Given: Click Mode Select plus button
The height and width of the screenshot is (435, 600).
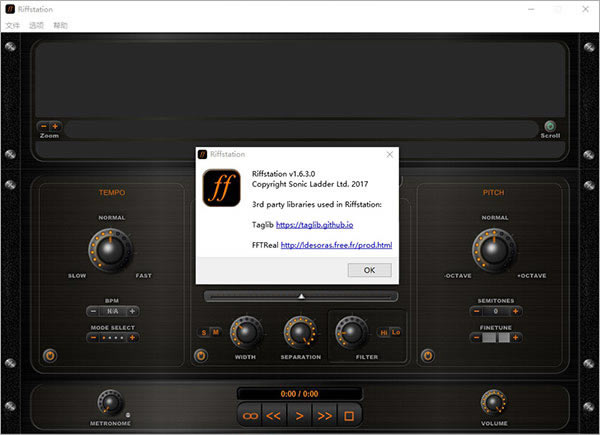Looking at the screenshot, I should [132, 337].
